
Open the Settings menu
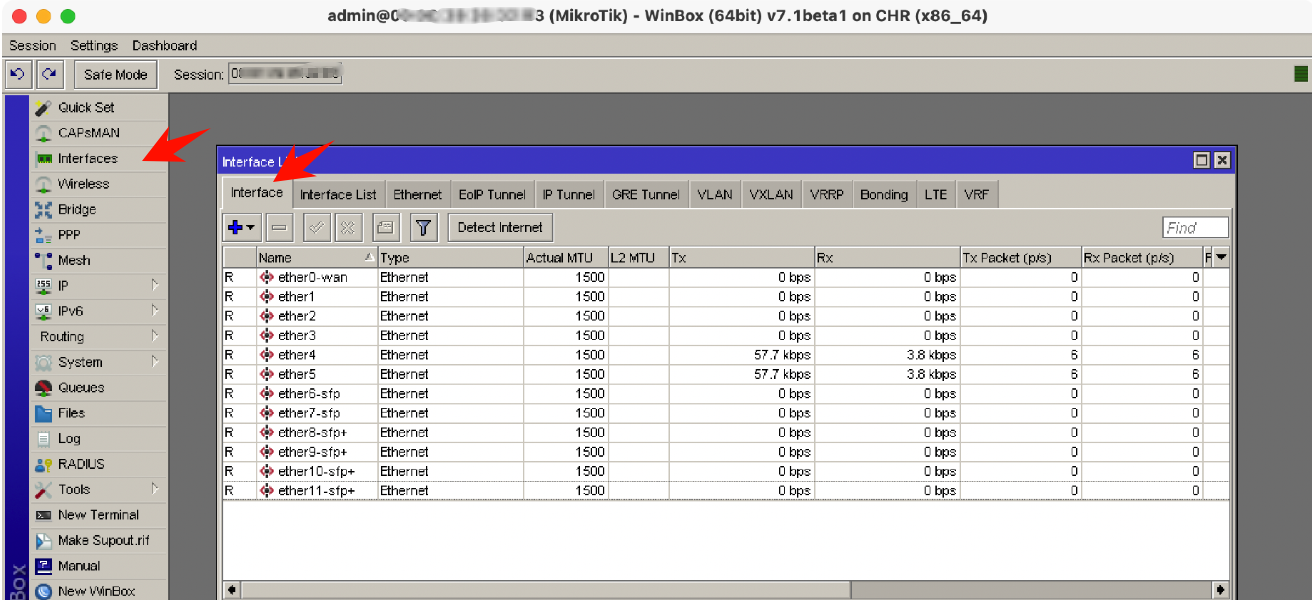click(x=94, y=45)
